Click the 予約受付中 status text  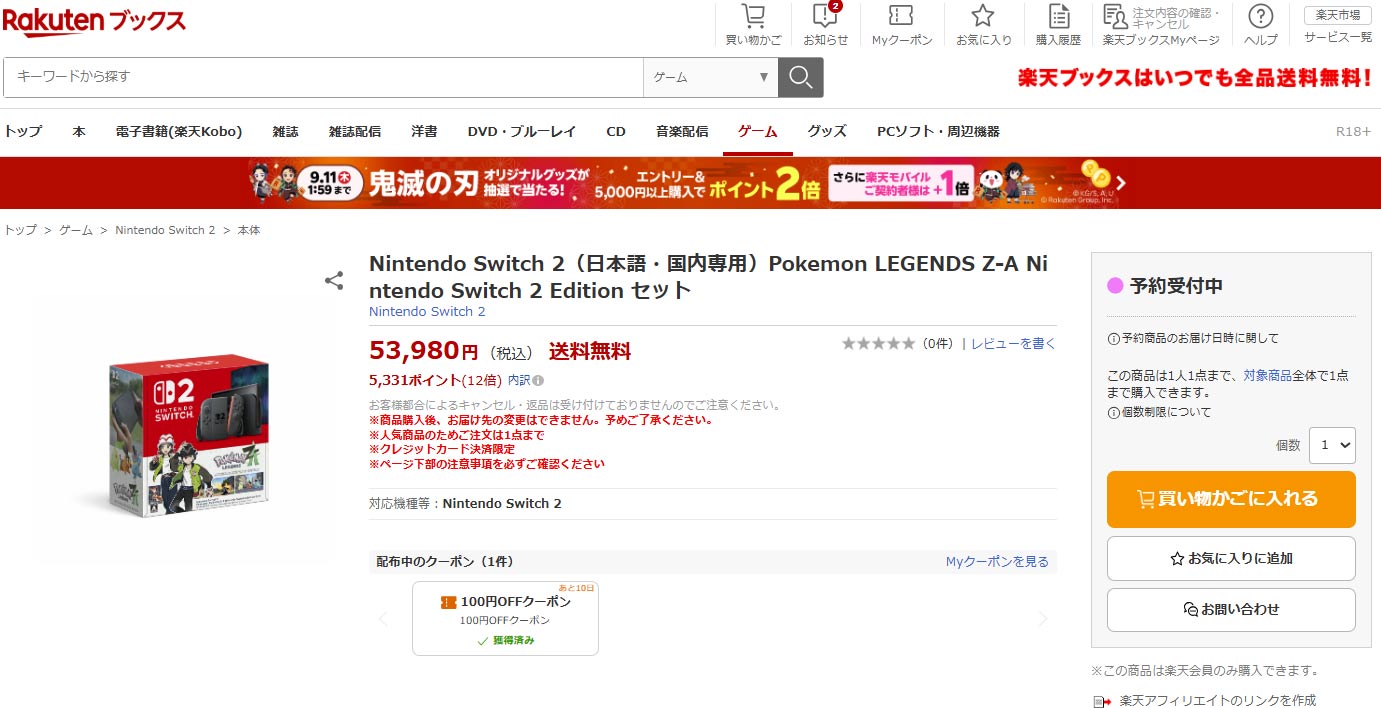(x=1175, y=286)
